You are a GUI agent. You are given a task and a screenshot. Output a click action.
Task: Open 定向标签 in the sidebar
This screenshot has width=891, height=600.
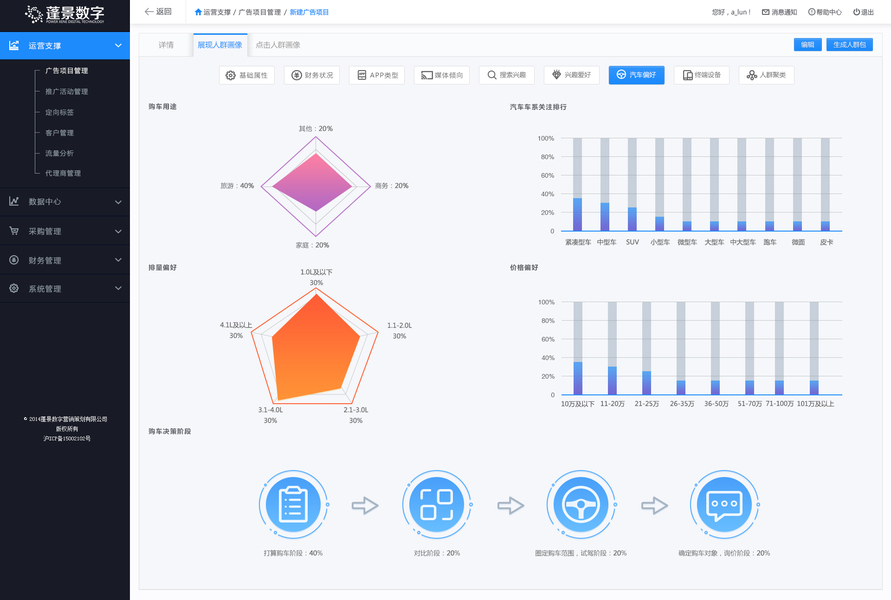click(x=60, y=112)
